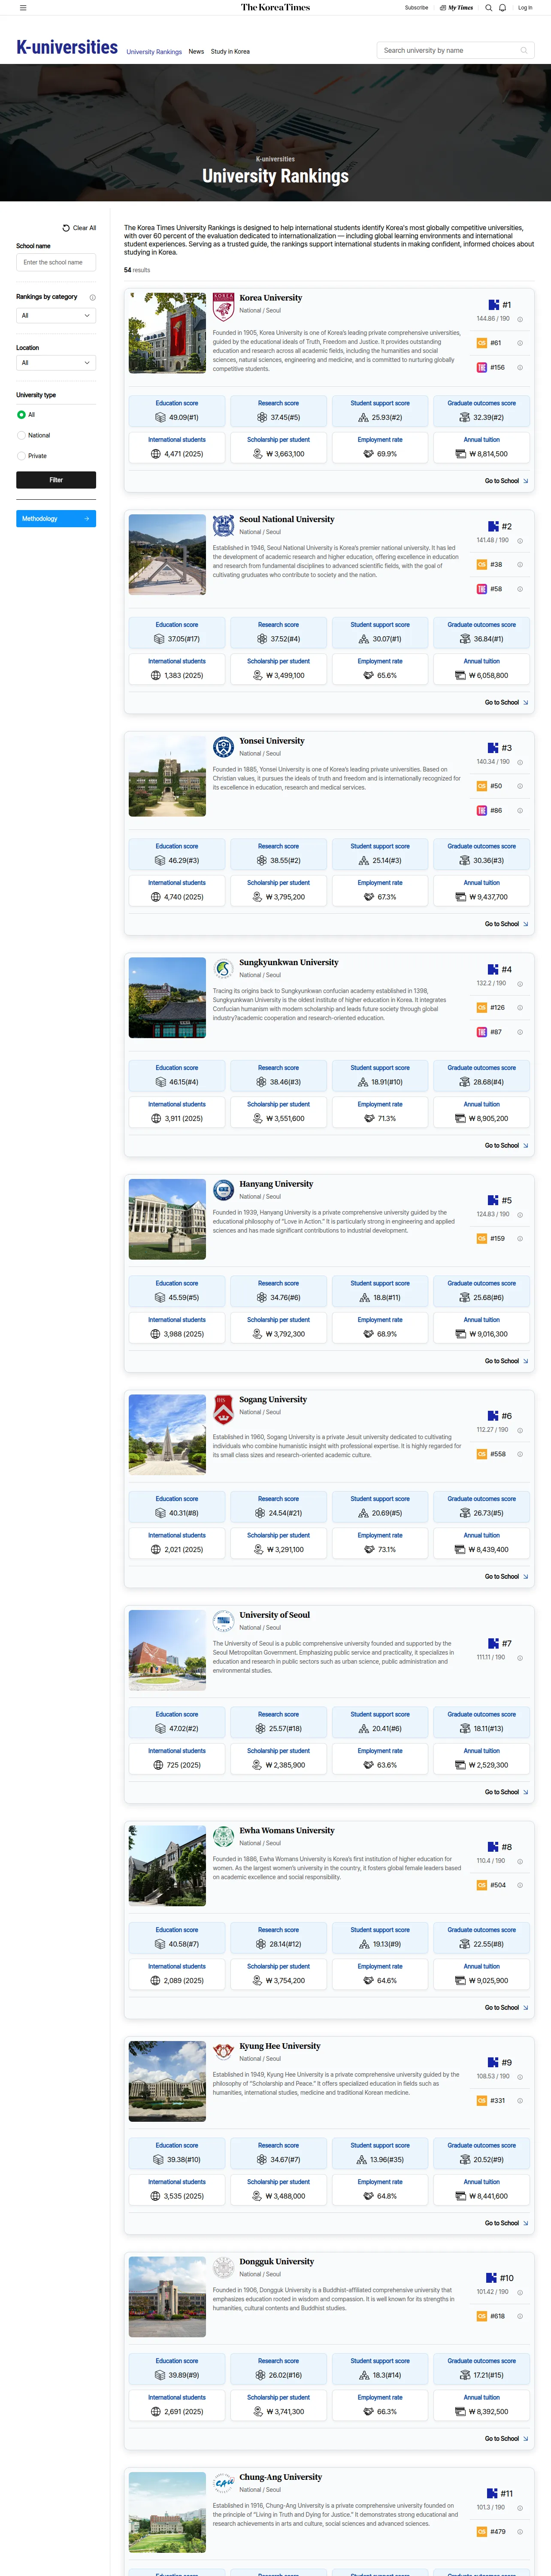This screenshot has height=2576, width=551.
Task: Click Go to School on University of Seoul card
Action: click(x=506, y=1792)
